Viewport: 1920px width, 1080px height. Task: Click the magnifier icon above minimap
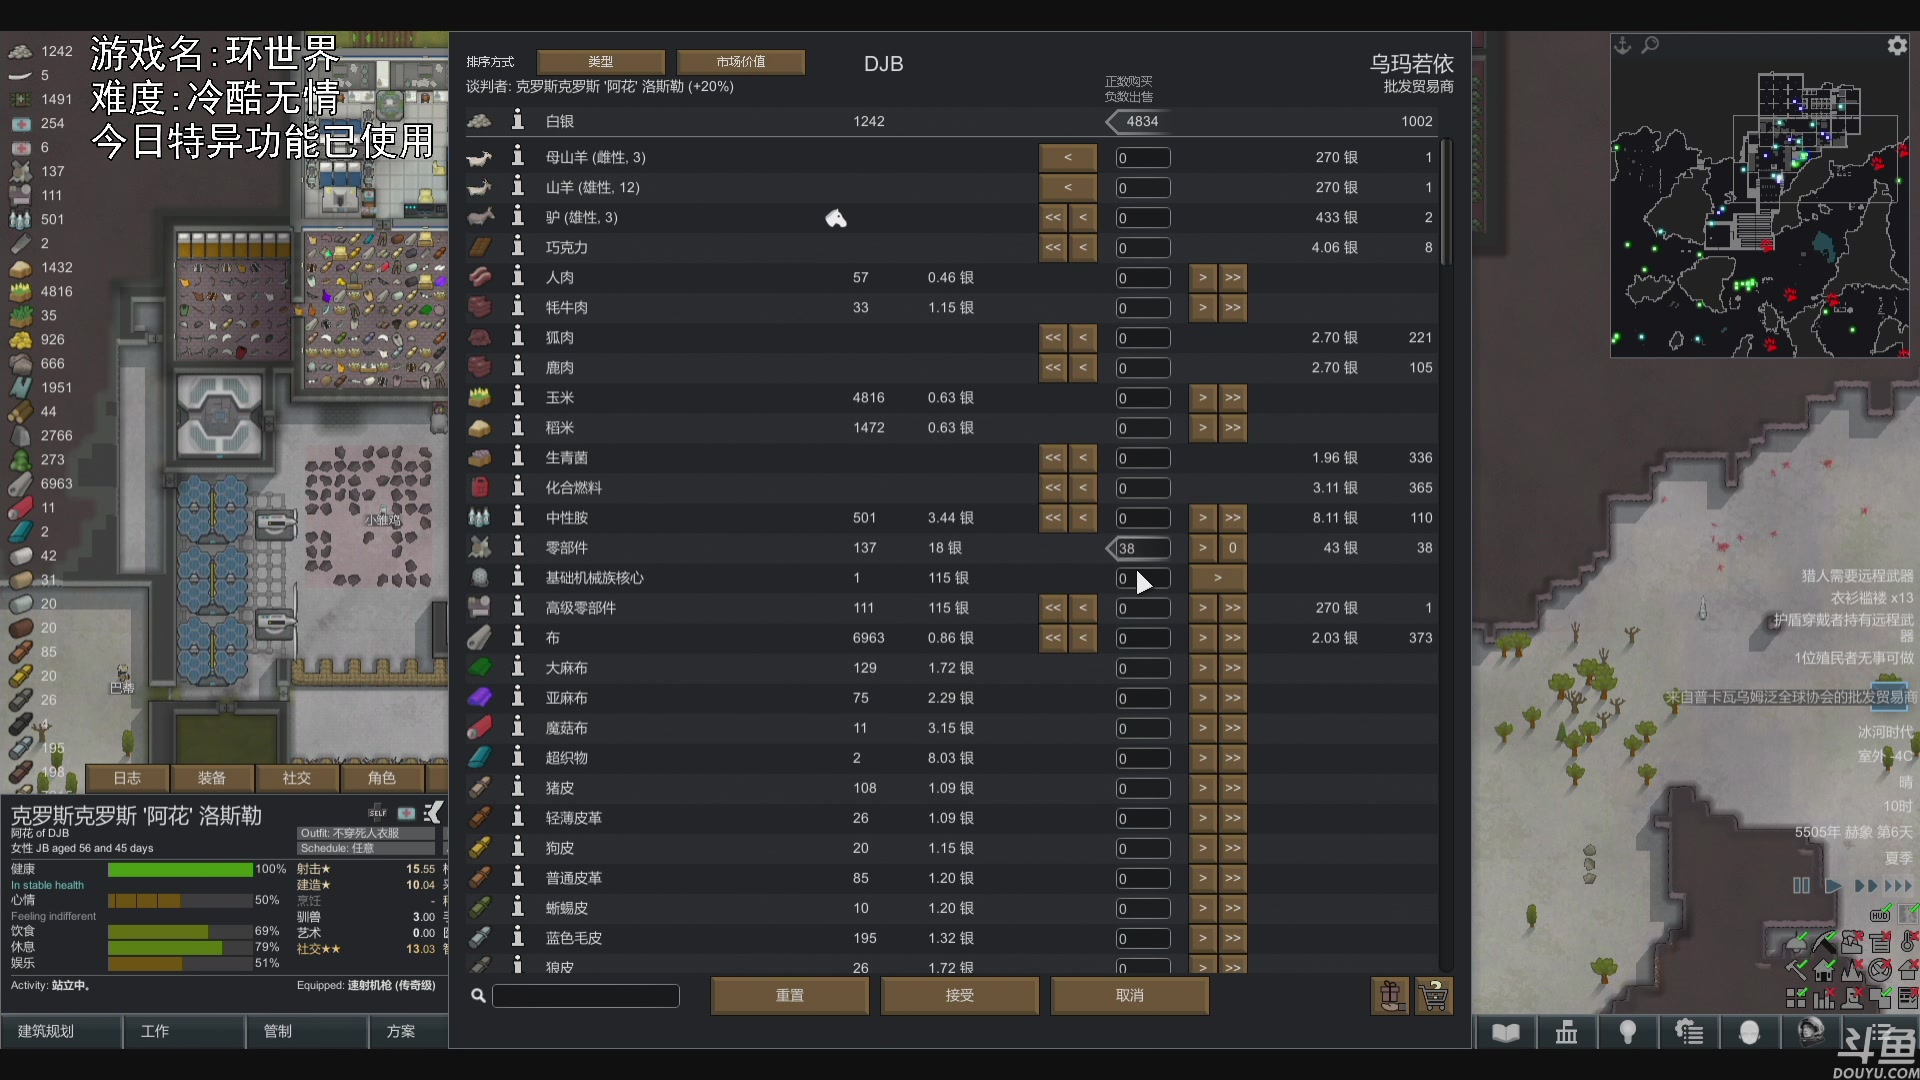(1650, 45)
